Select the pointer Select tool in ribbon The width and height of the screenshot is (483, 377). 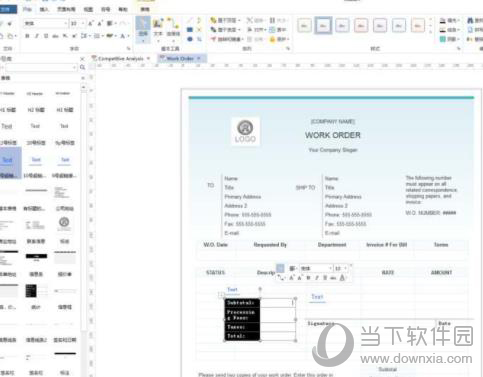(x=143, y=29)
